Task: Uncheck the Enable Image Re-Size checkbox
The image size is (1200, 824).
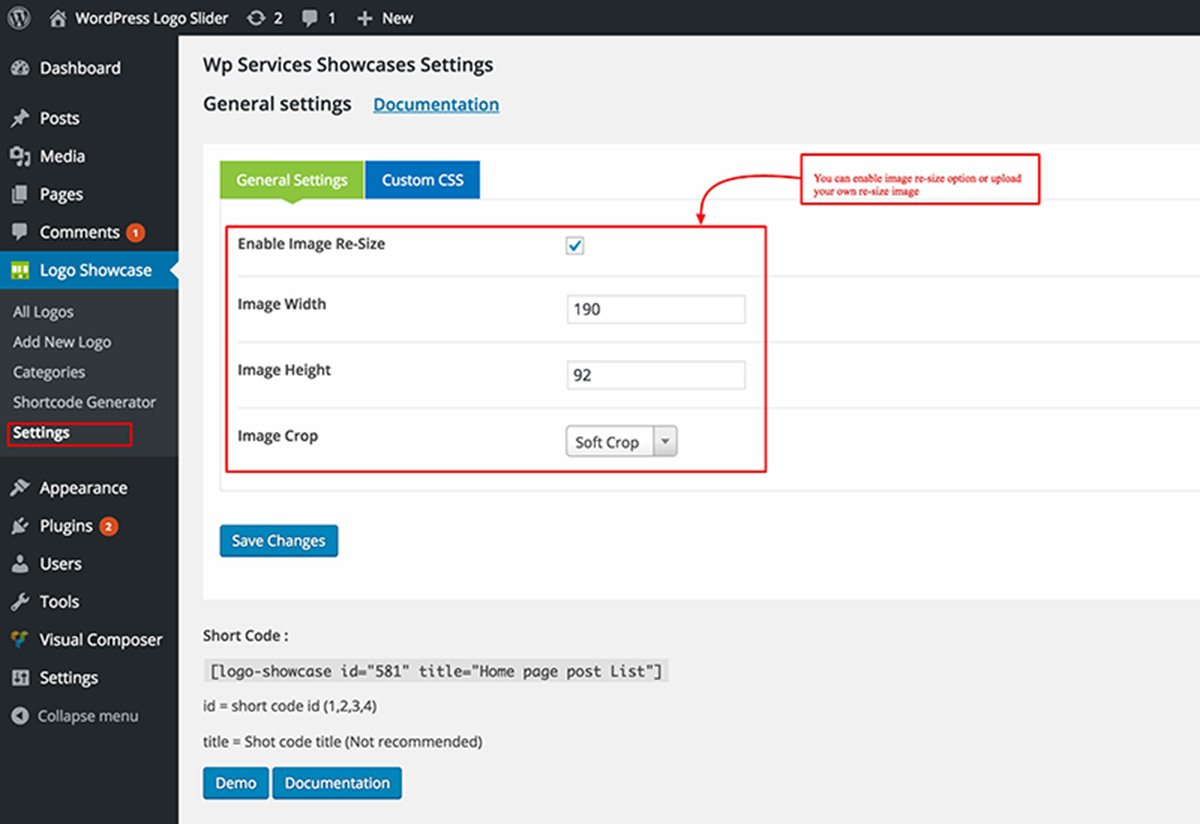Action: coord(575,246)
